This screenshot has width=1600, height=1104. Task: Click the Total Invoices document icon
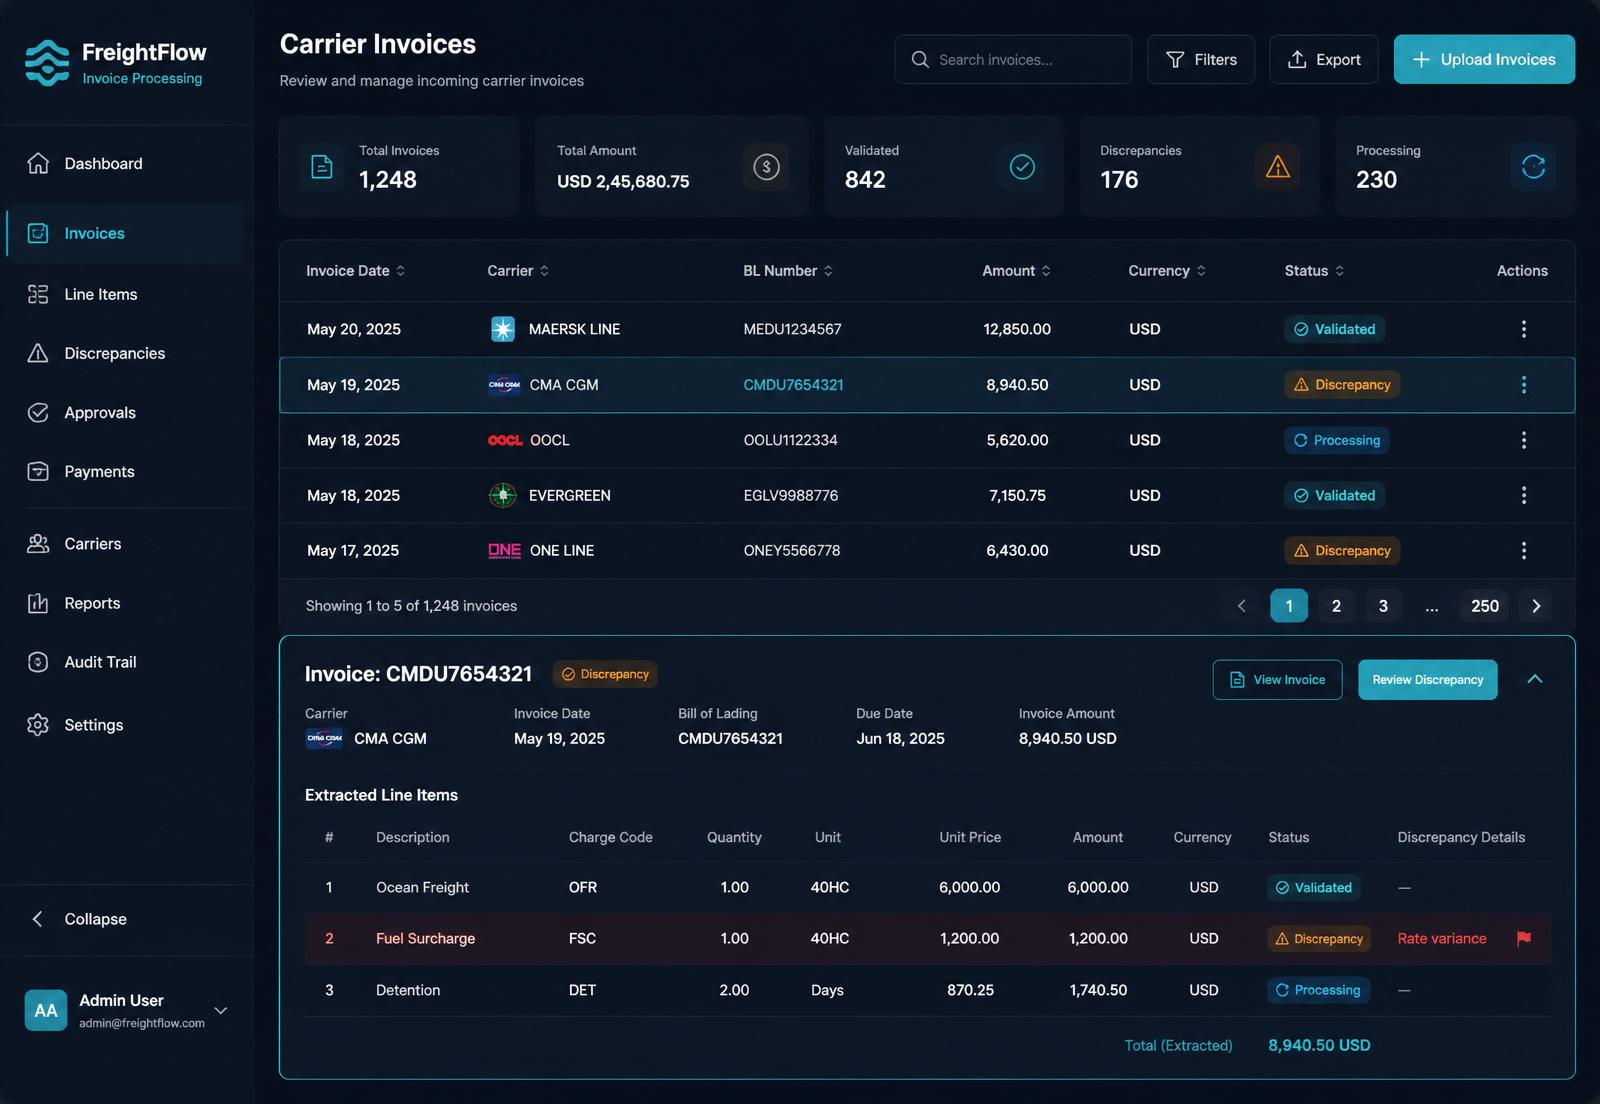click(x=322, y=167)
